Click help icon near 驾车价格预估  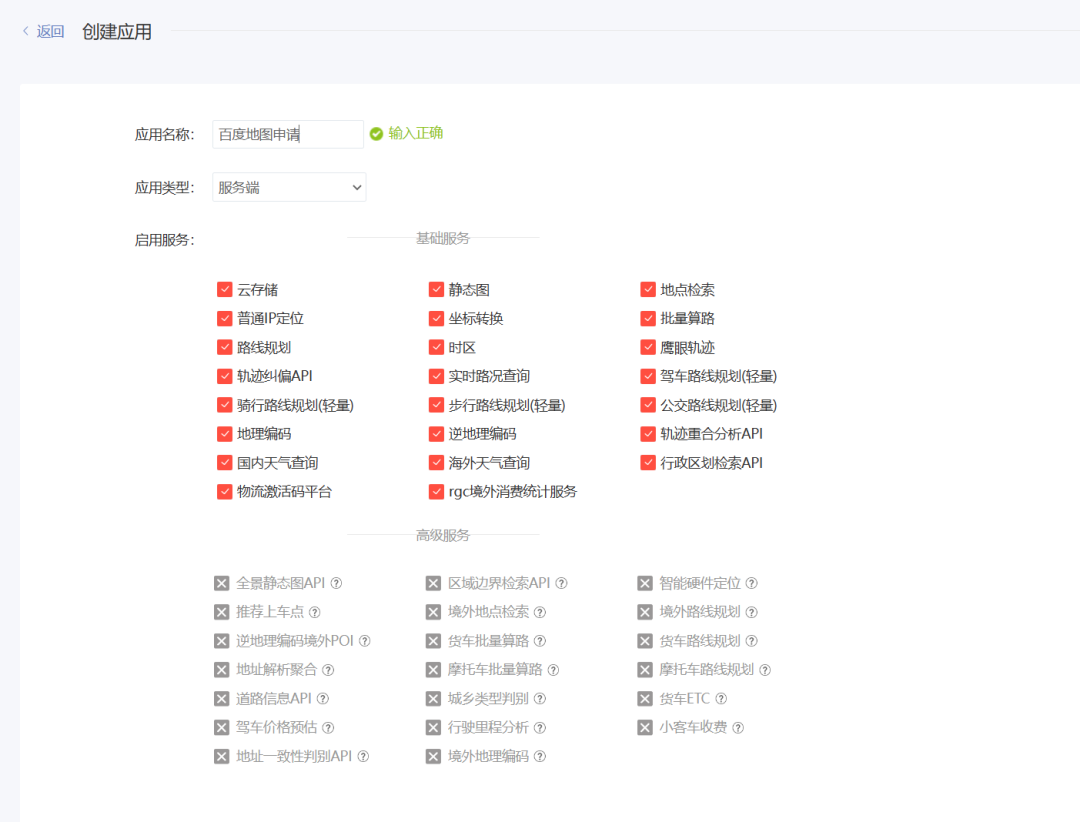326,728
